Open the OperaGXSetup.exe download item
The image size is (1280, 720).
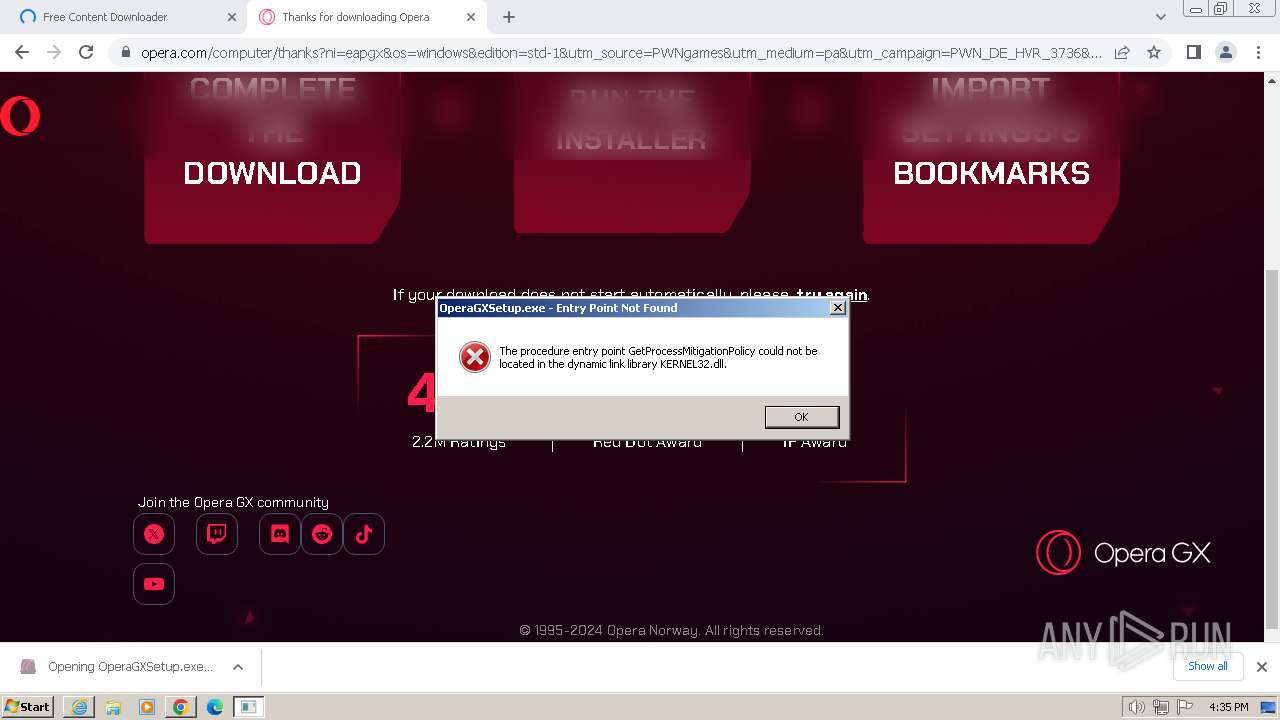[x=118, y=667]
